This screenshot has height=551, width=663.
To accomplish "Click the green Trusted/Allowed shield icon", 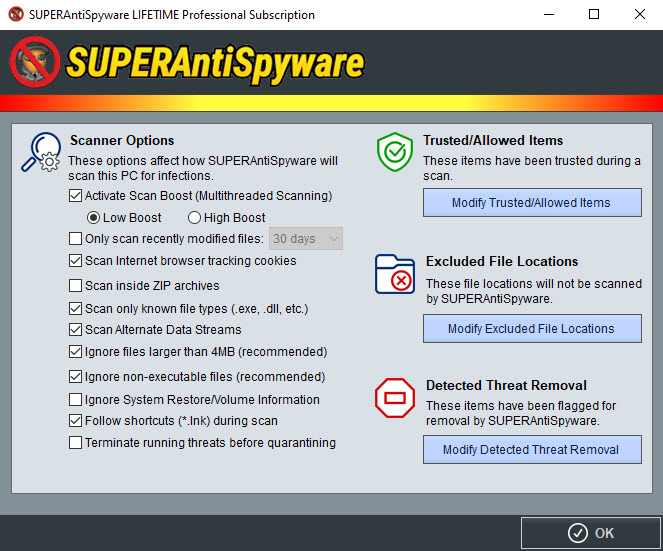I will point(395,152).
